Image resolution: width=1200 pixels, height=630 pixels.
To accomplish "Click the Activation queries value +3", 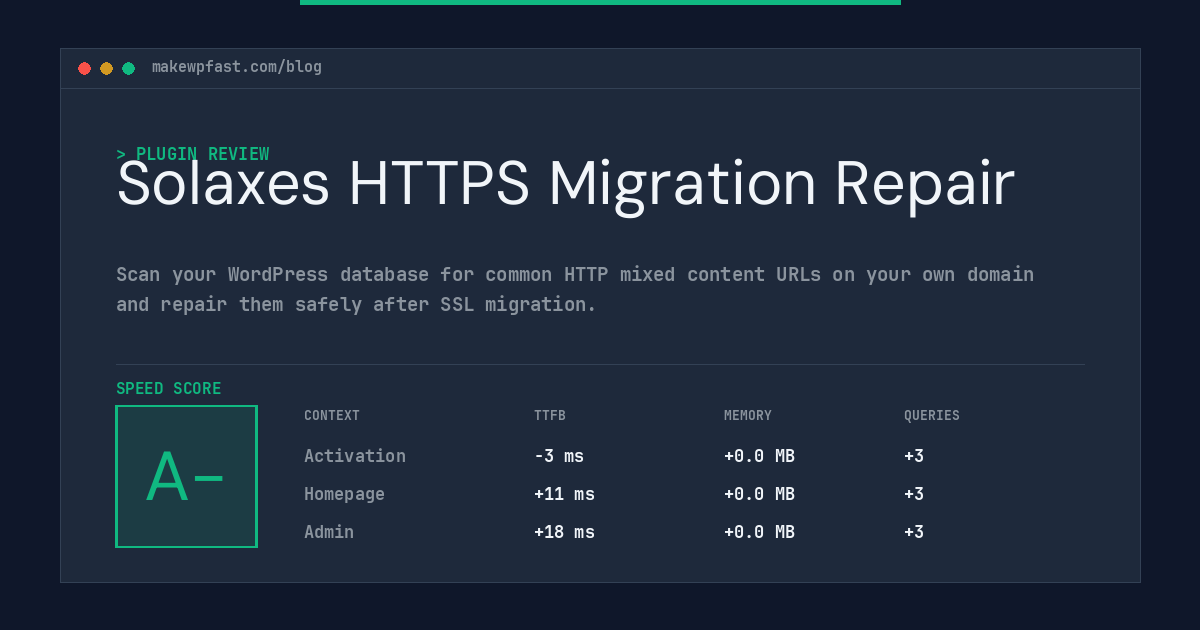I will [914, 456].
